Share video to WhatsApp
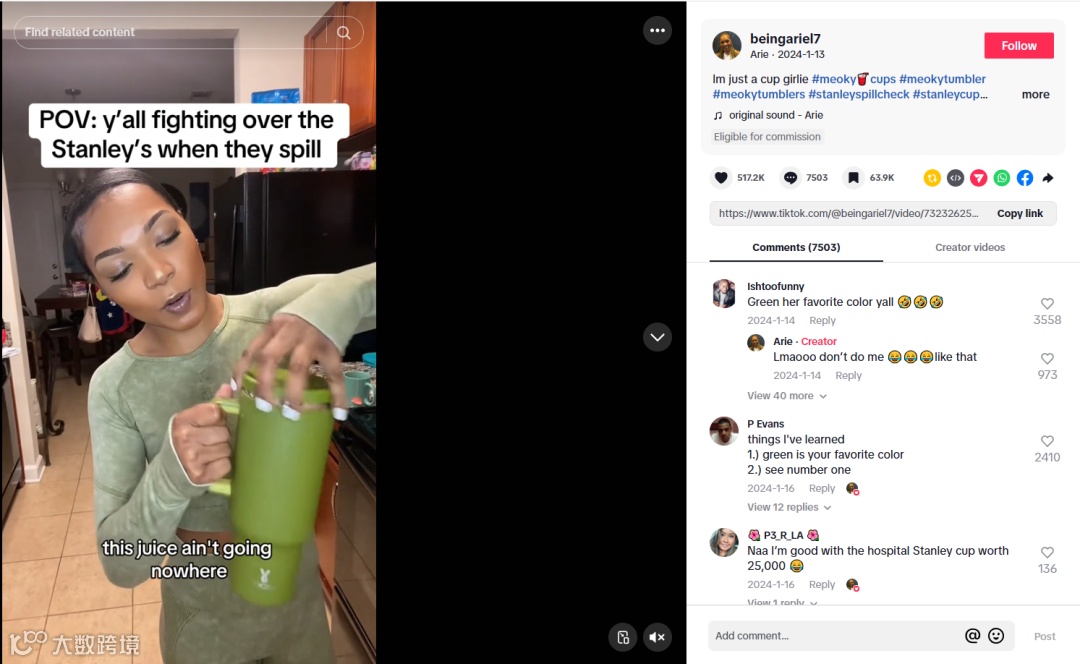Viewport: 1080px width, 664px height. pyautogui.click(x=1001, y=178)
